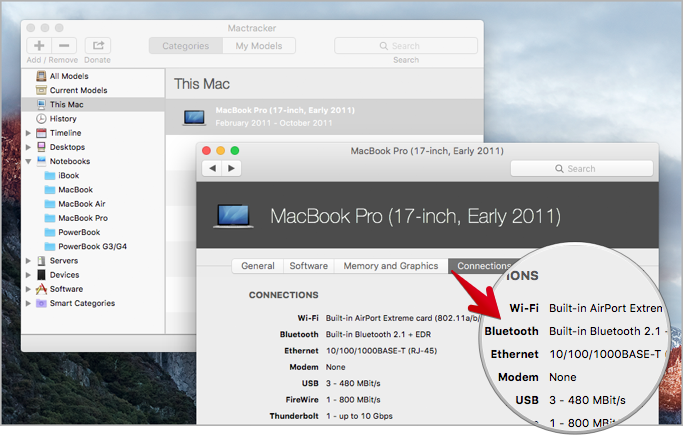The height and width of the screenshot is (435, 683).
Task: Expand the Smart Categories disclosure triangle
Action: 28,303
